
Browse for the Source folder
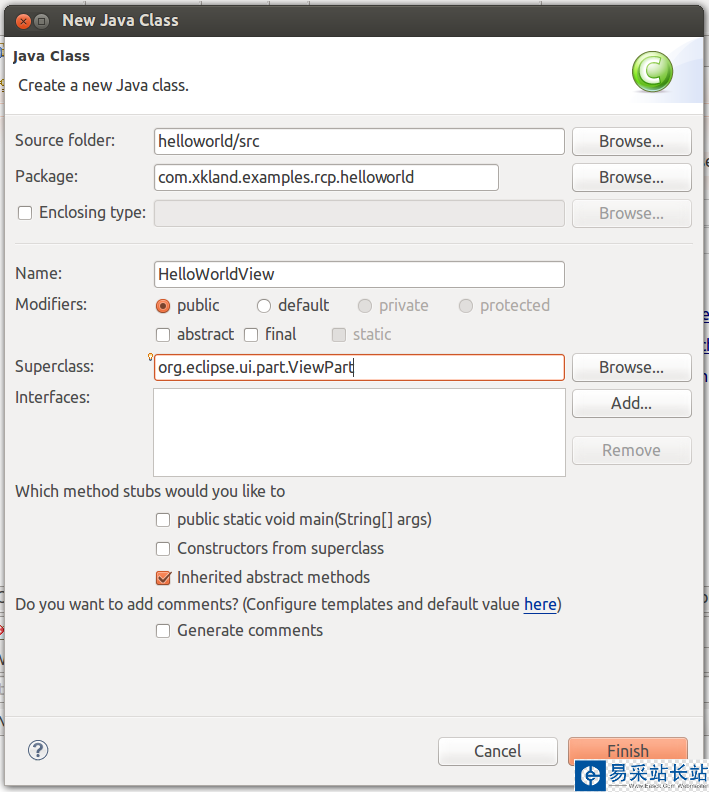(631, 141)
